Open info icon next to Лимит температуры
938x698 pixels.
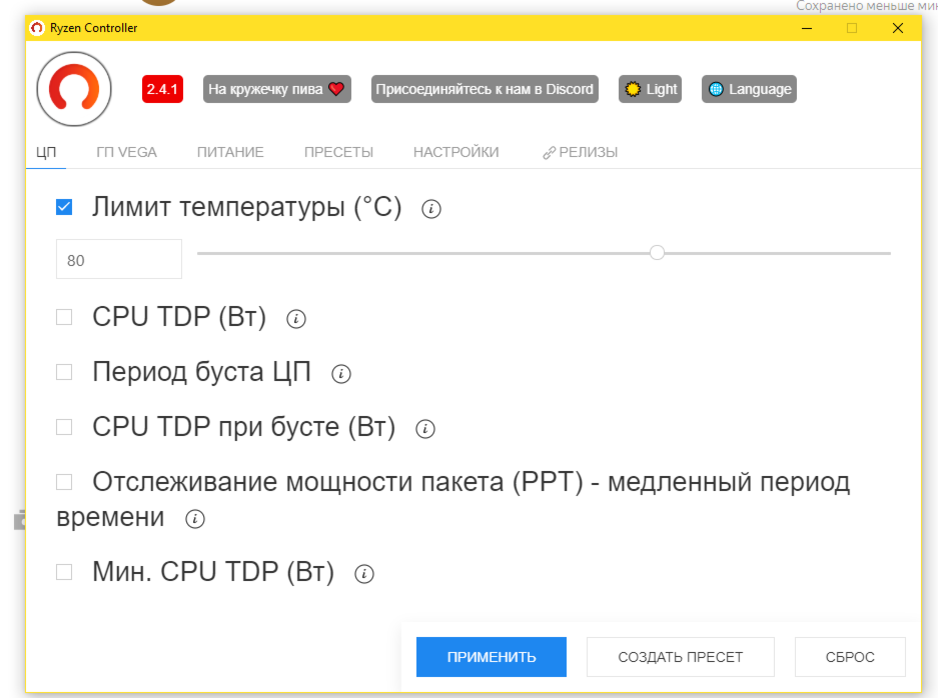click(431, 209)
